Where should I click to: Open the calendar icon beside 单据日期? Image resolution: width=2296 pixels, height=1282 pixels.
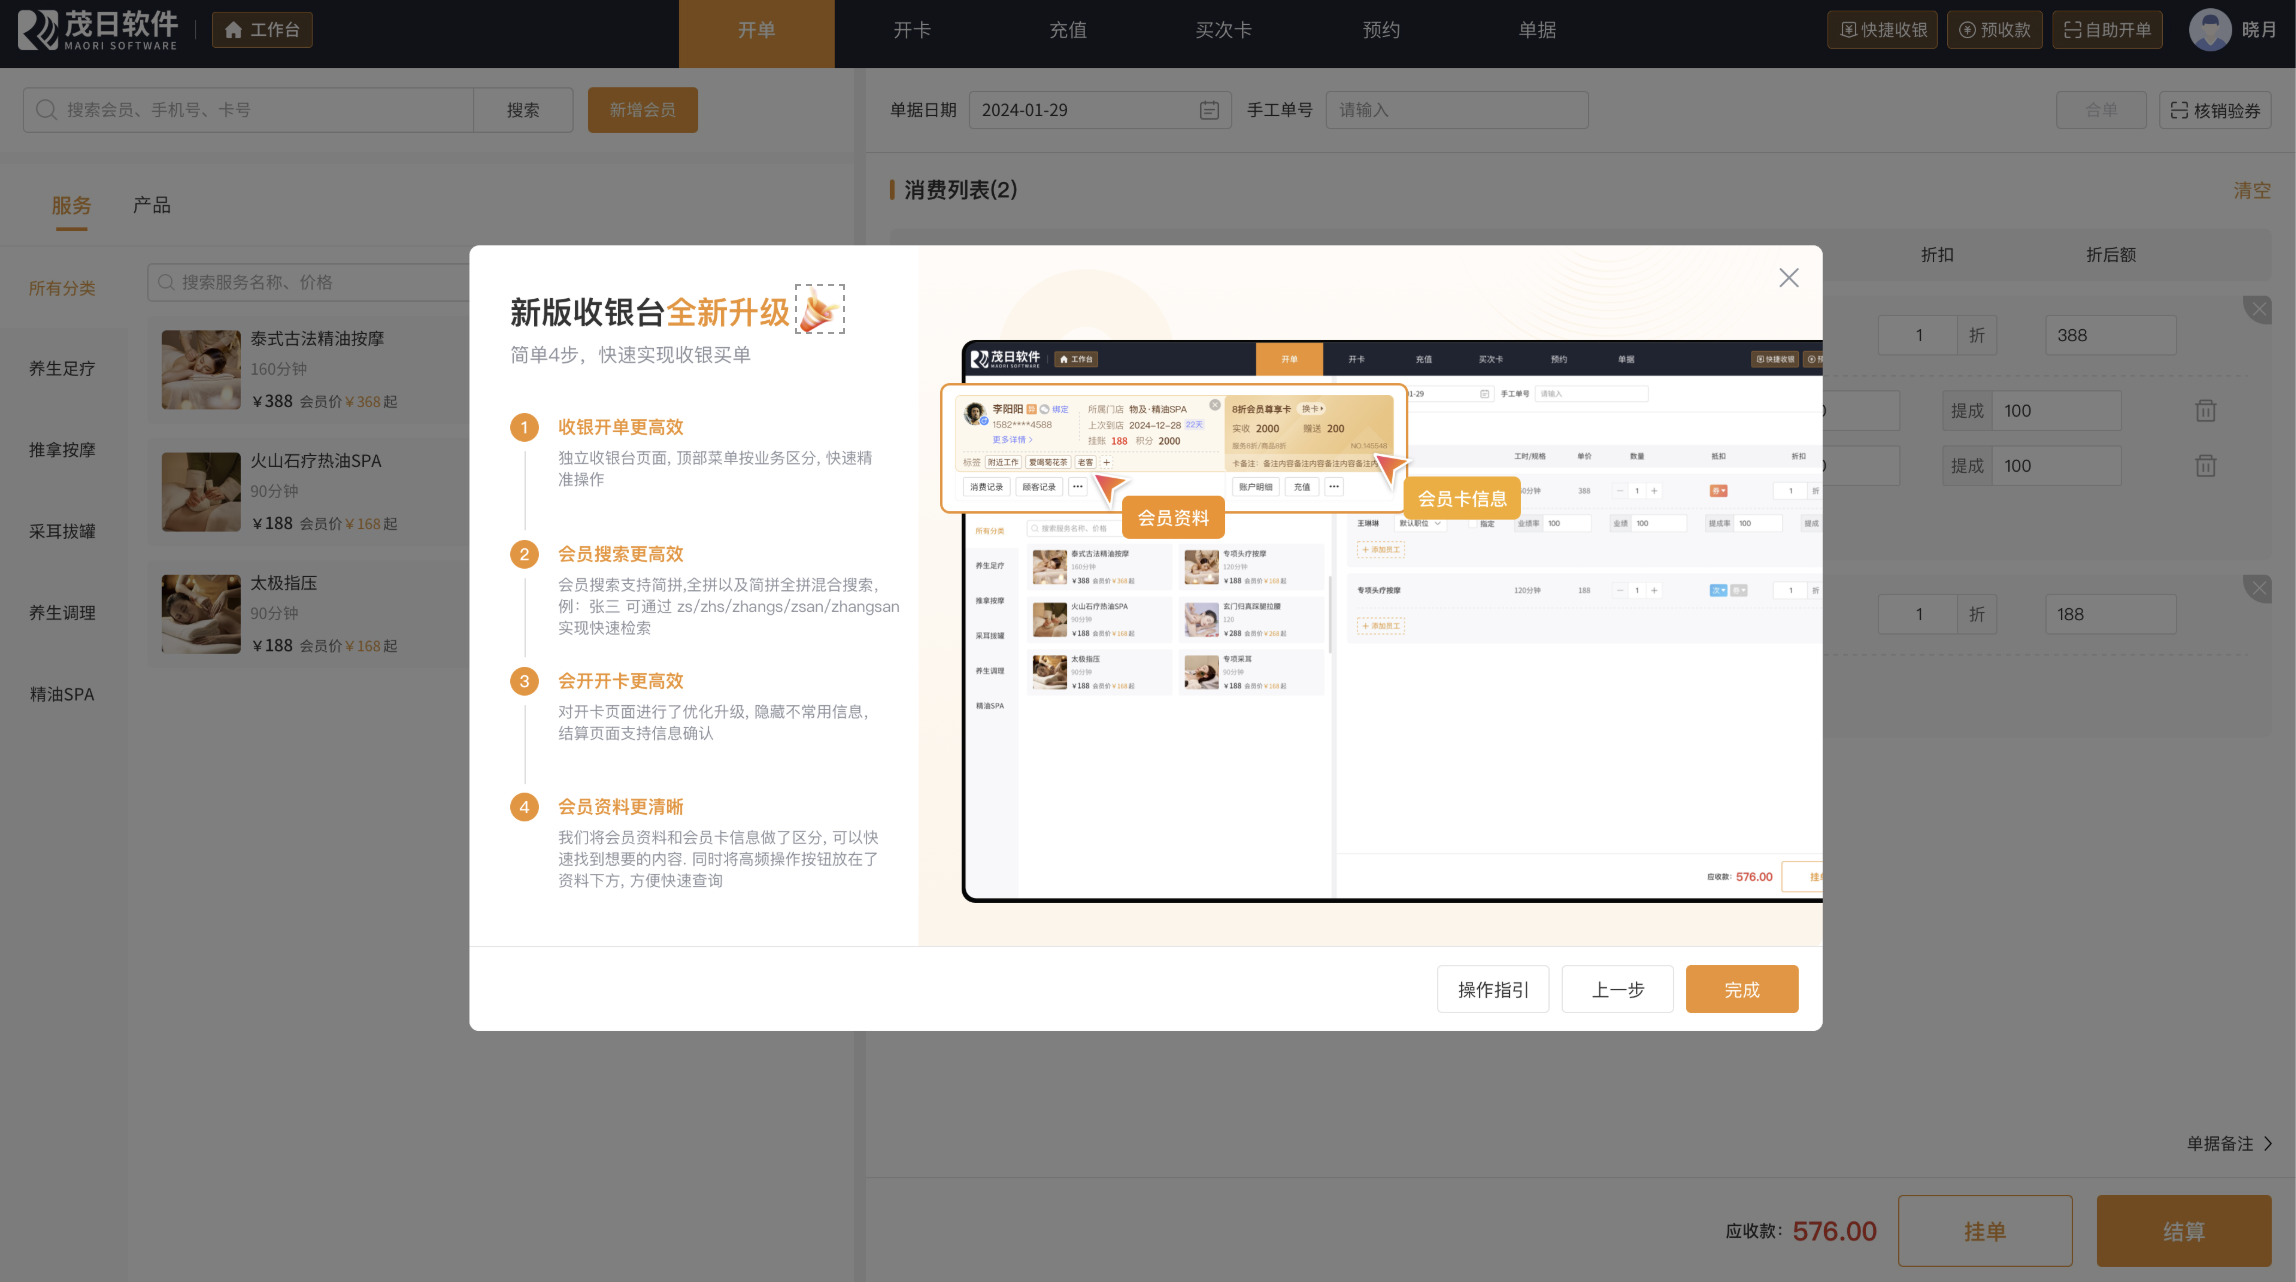click(1208, 110)
